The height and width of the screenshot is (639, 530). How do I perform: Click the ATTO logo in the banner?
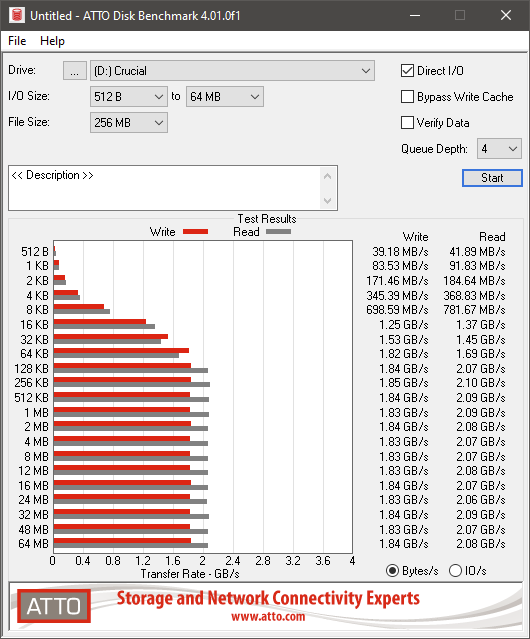[x=54, y=606]
